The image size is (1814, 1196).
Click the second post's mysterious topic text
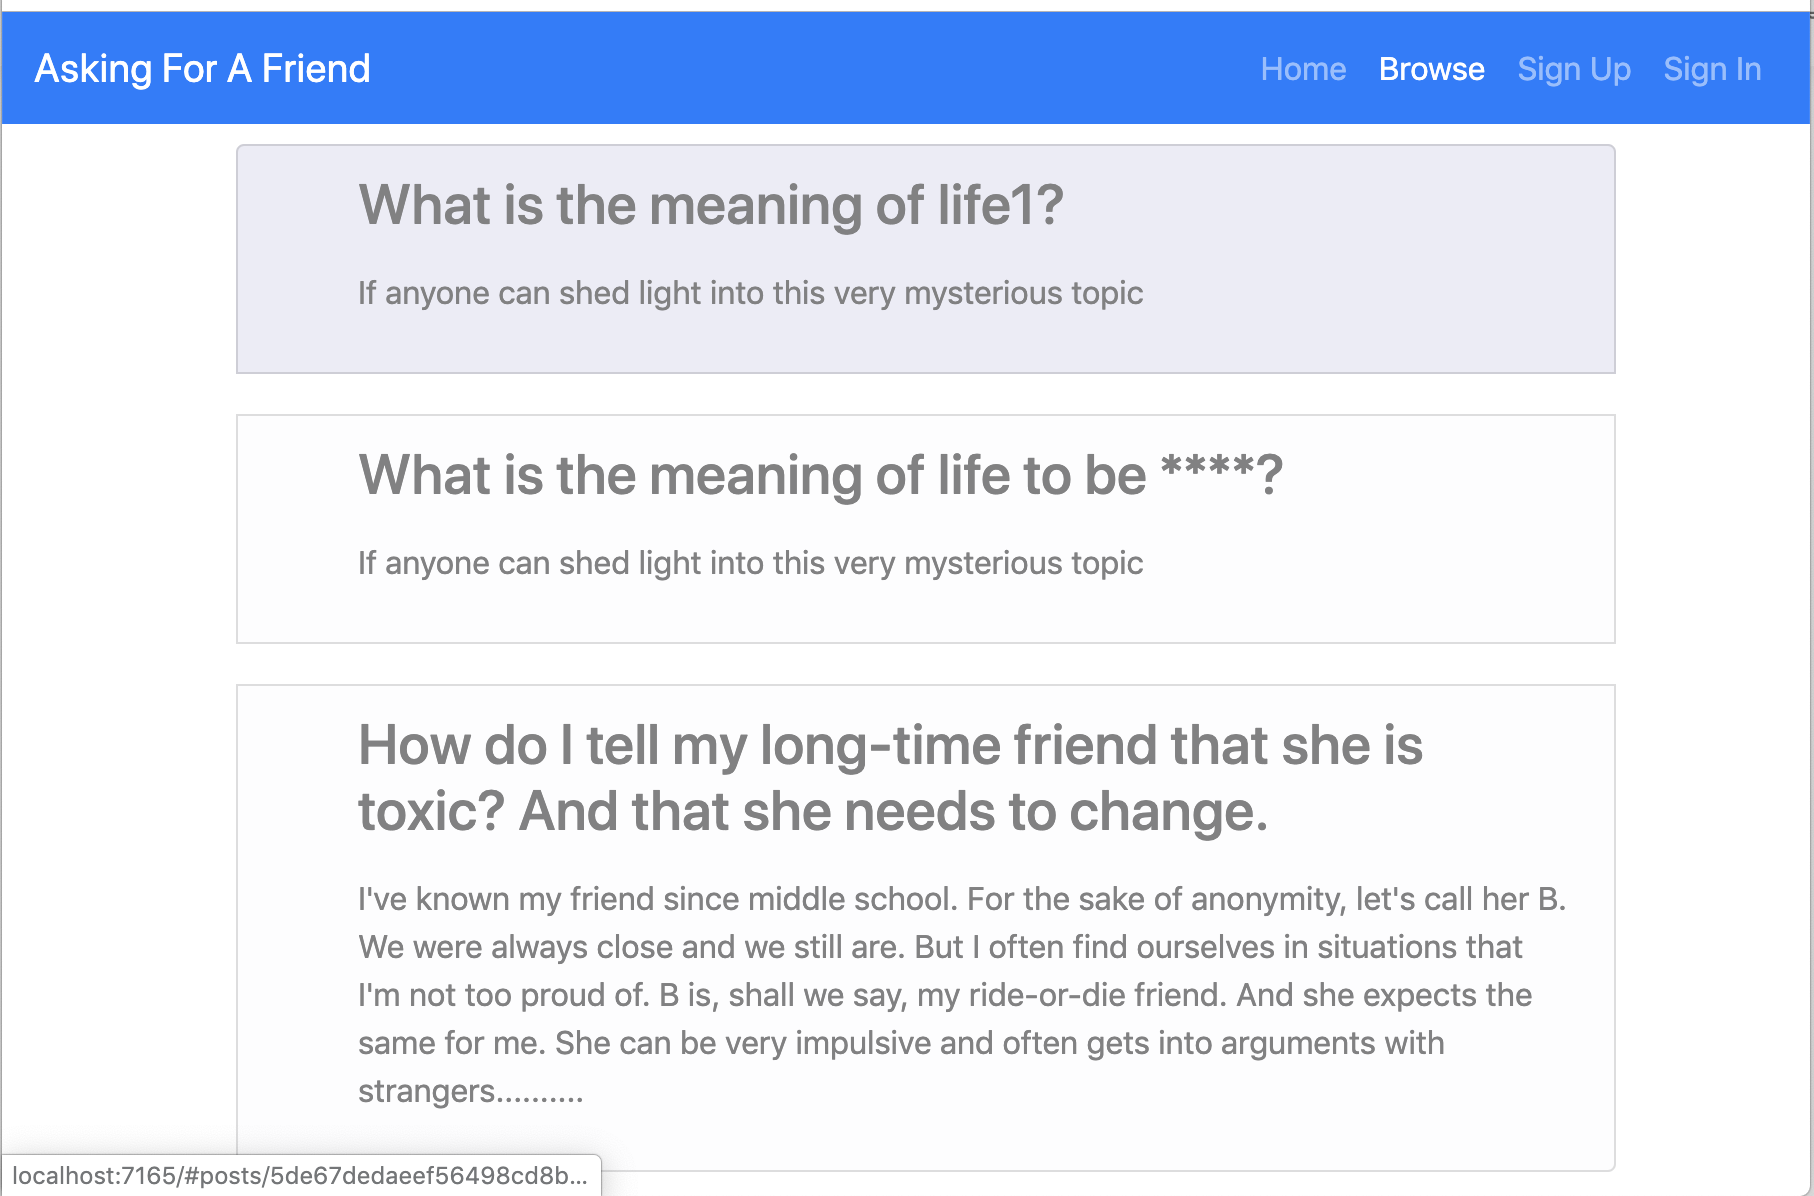click(x=750, y=562)
